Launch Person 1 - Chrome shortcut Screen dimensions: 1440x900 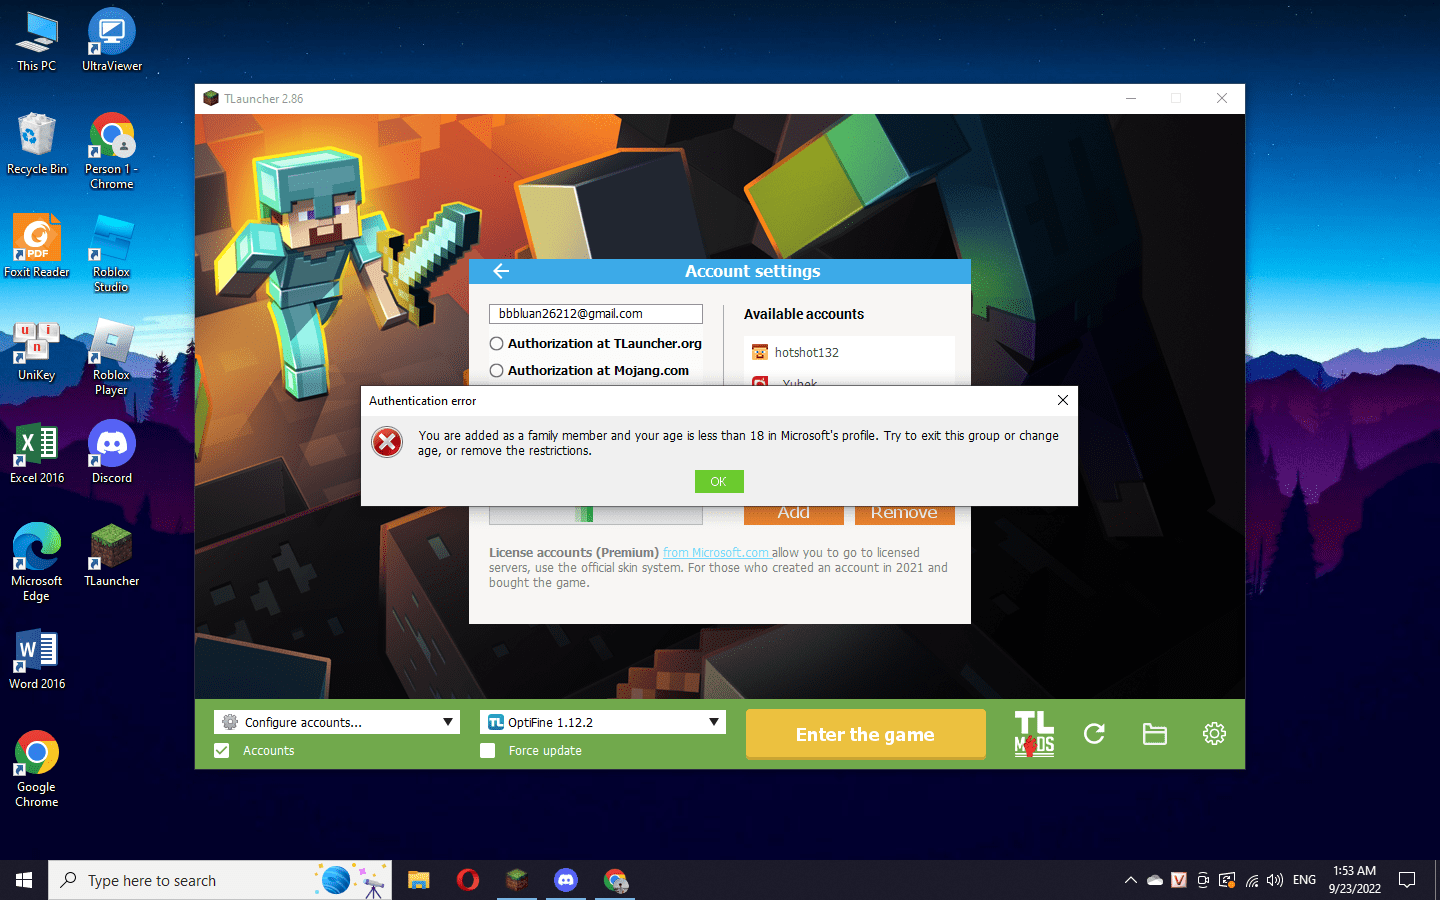112,151
